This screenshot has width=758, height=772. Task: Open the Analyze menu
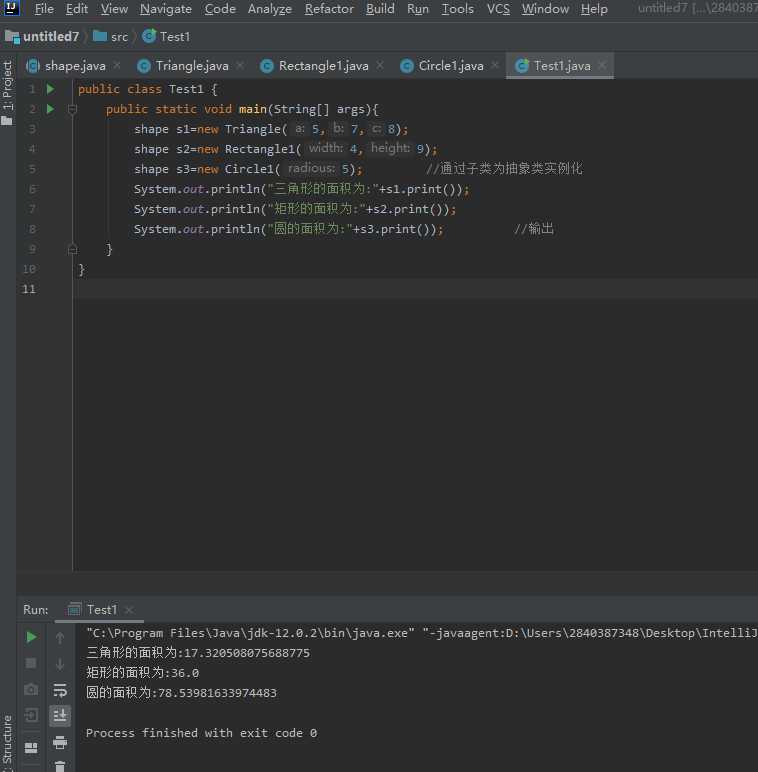click(270, 9)
